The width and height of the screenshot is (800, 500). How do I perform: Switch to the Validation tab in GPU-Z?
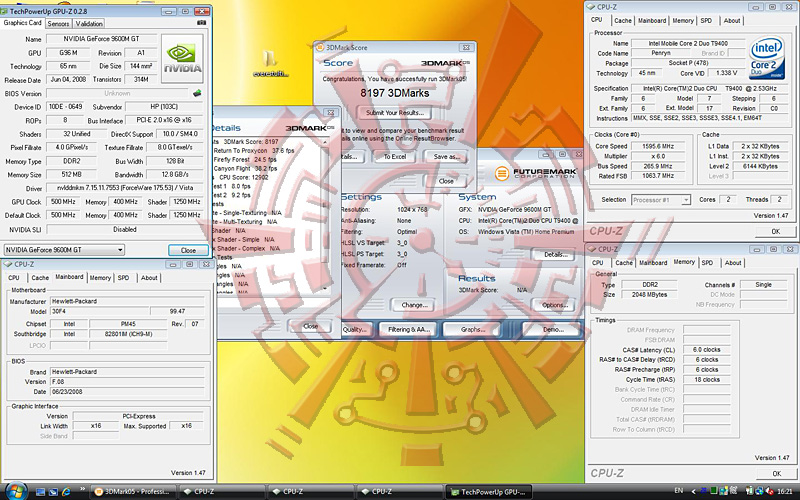point(89,23)
